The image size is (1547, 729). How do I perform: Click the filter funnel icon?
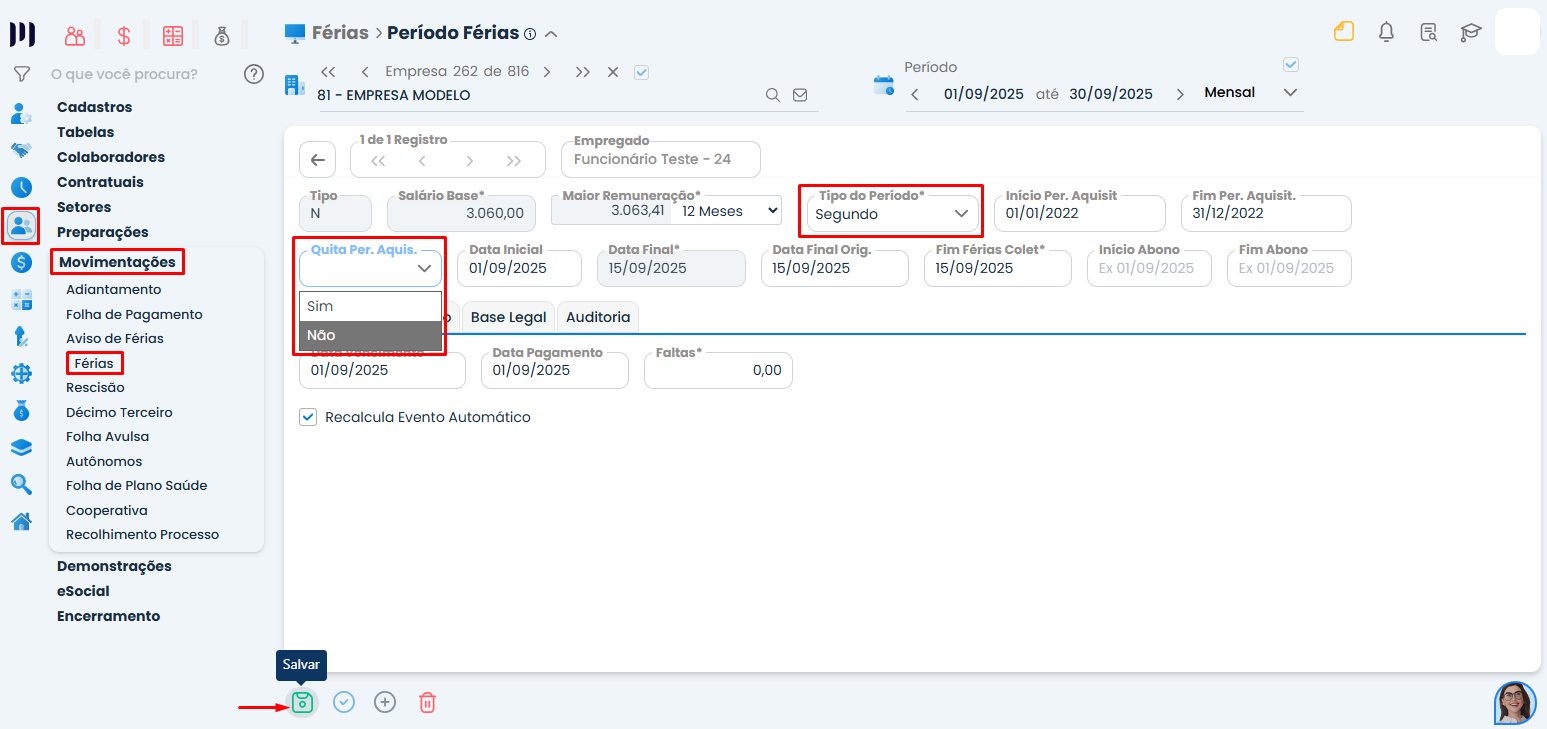click(x=21, y=74)
